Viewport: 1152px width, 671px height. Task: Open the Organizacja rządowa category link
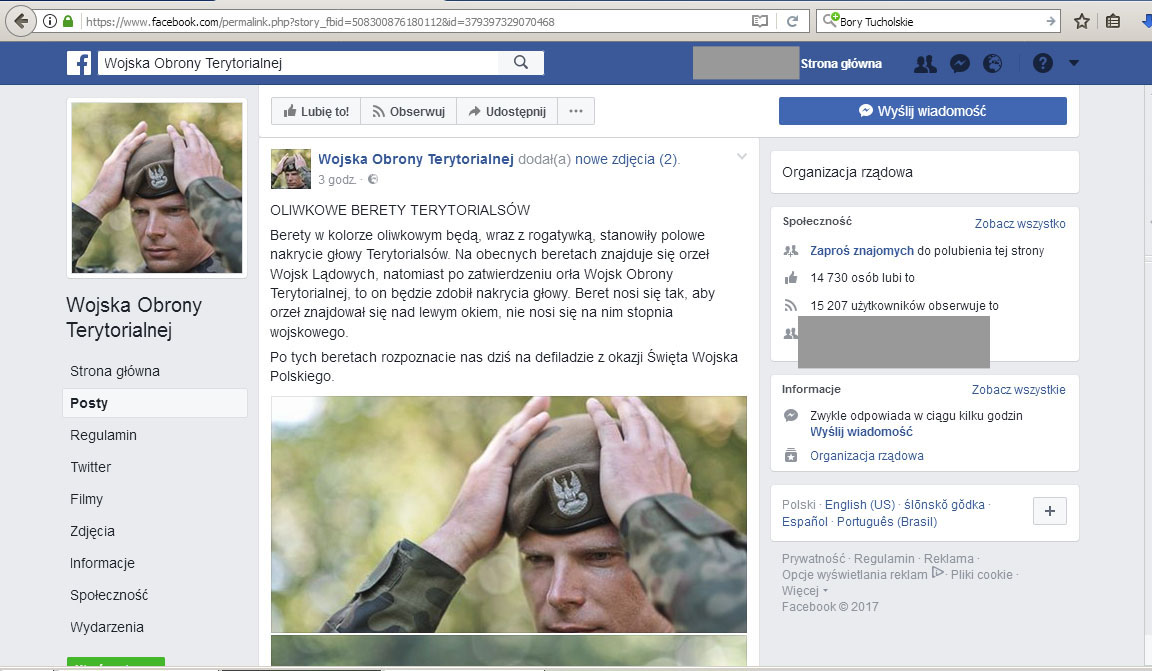[867, 456]
